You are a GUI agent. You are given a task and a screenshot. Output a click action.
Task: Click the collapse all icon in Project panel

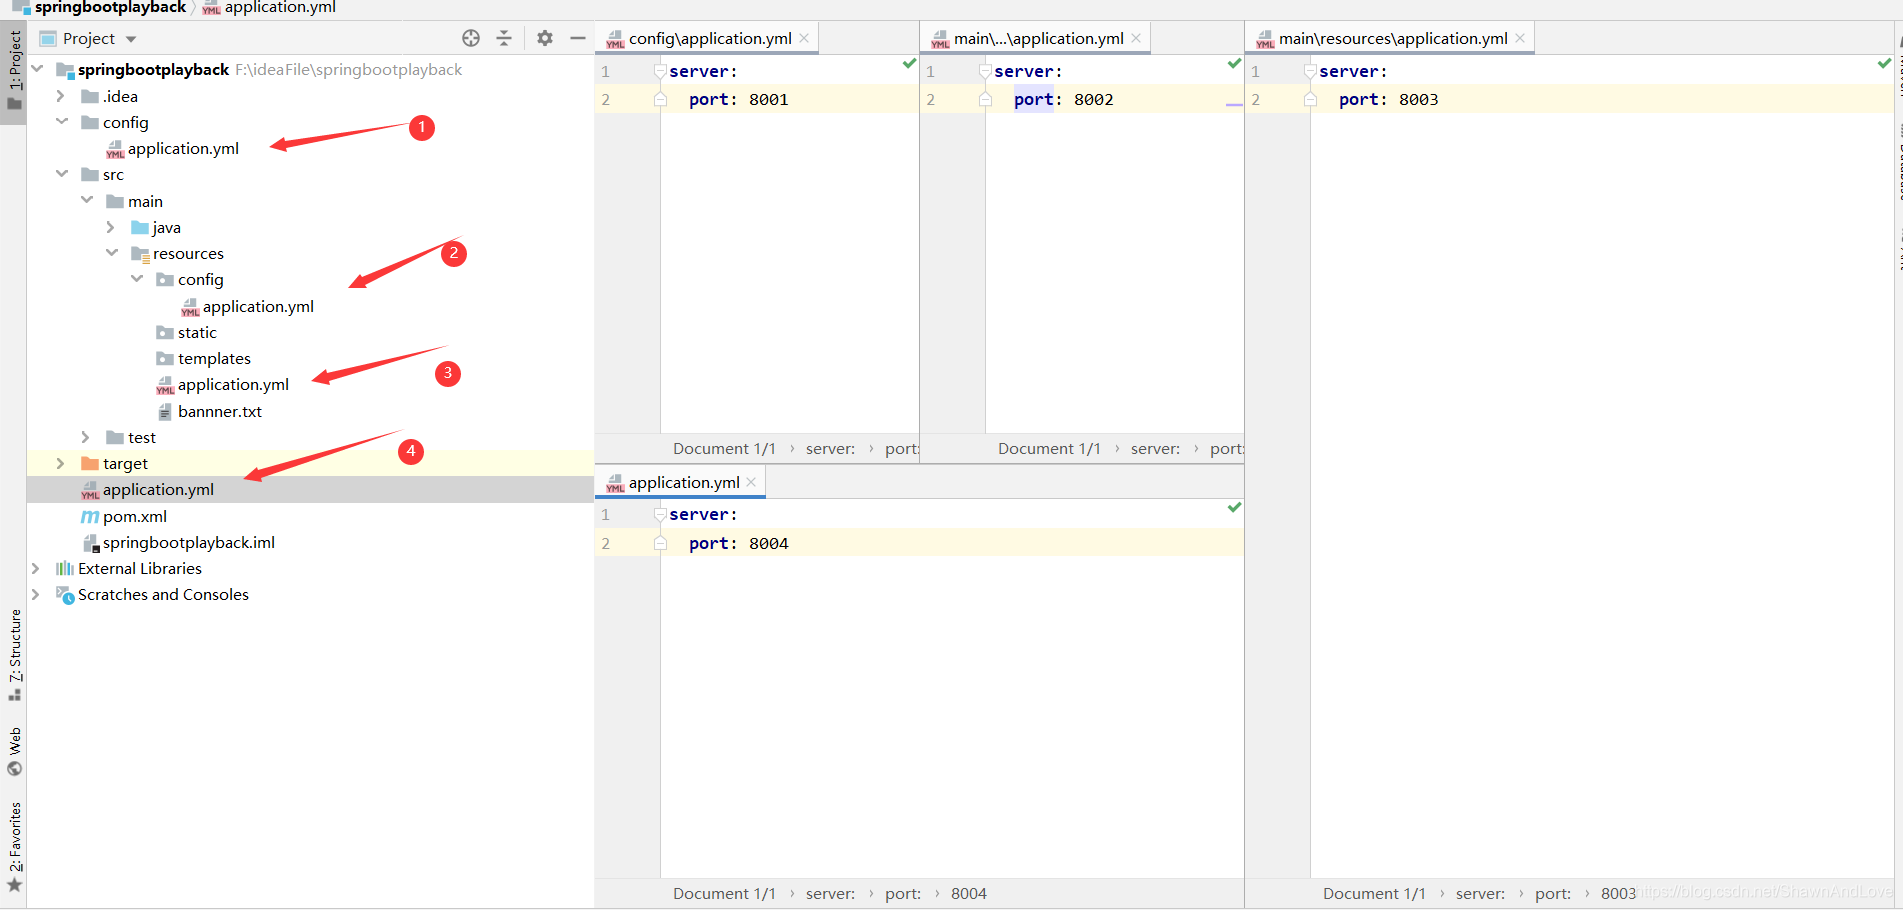504,38
